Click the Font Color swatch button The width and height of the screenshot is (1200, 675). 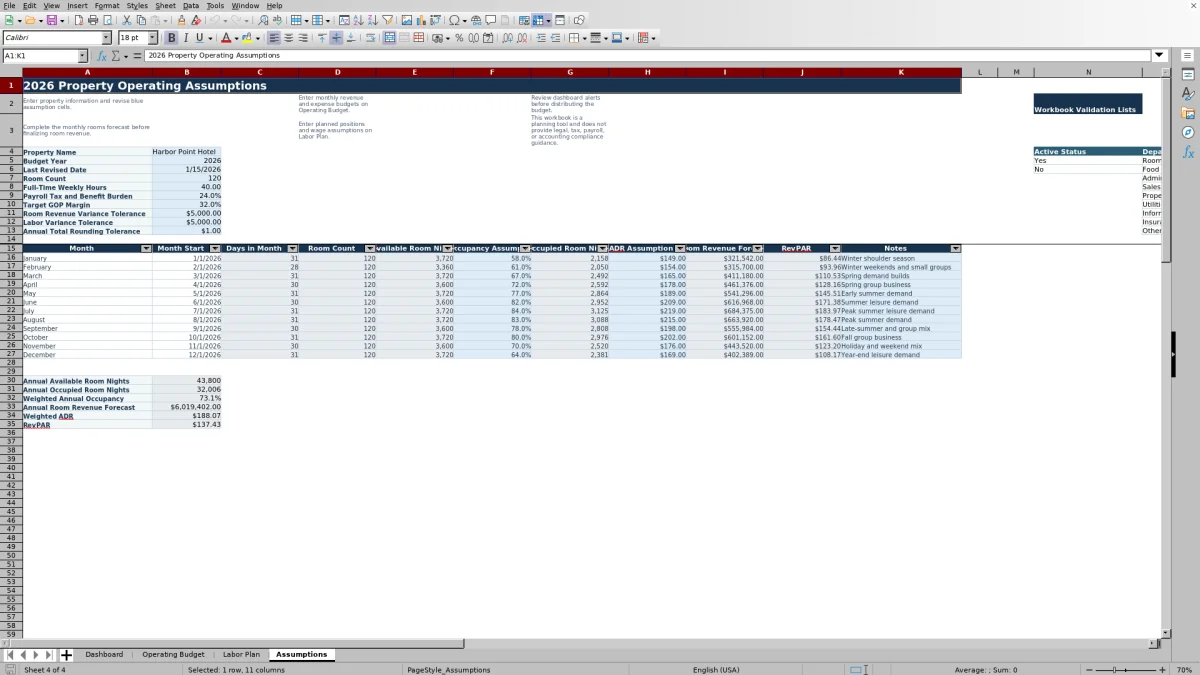(225, 38)
